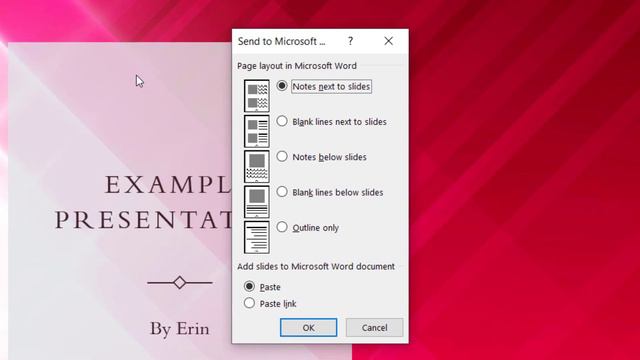Click the Blank lines next to slides layout icon
Viewport: 640px width, 360px height.
pyautogui.click(x=257, y=131)
